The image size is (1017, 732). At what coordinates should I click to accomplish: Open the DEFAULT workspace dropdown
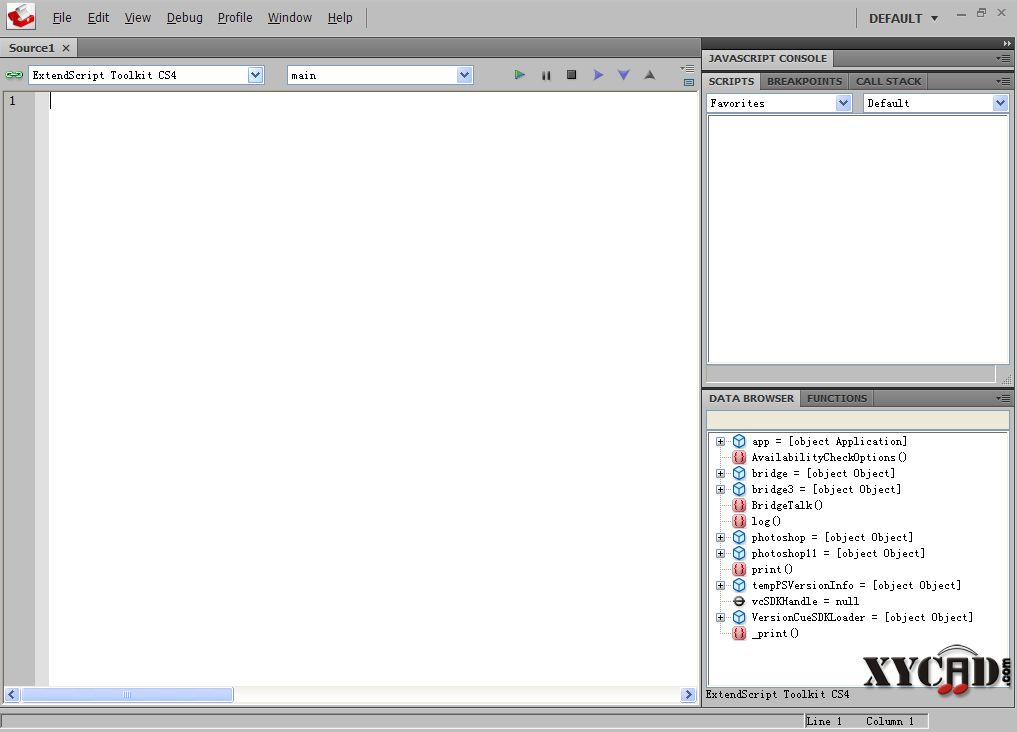click(x=903, y=18)
